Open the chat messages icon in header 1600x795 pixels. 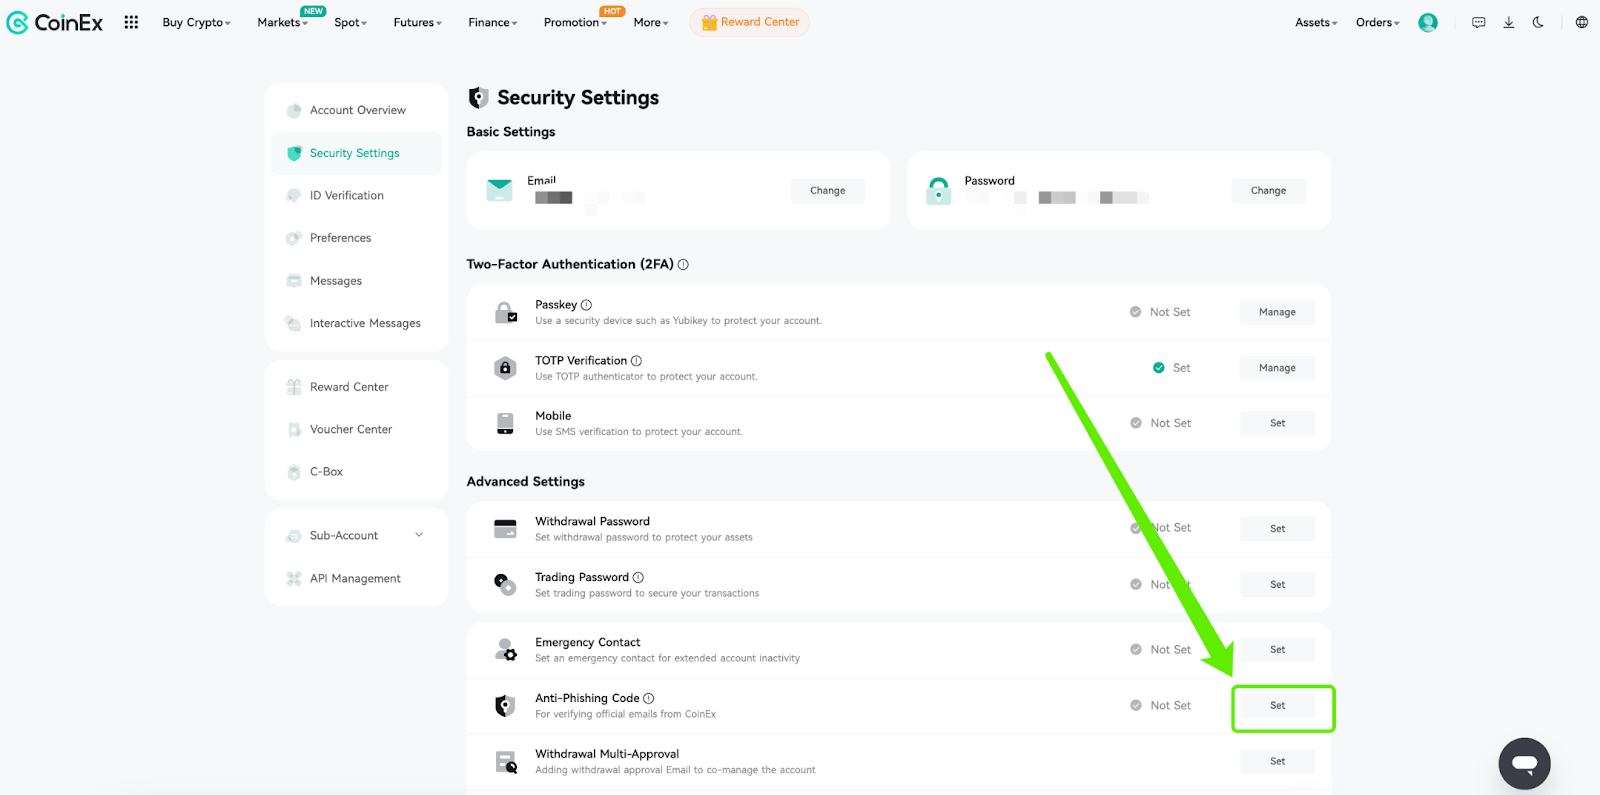click(x=1478, y=22)
